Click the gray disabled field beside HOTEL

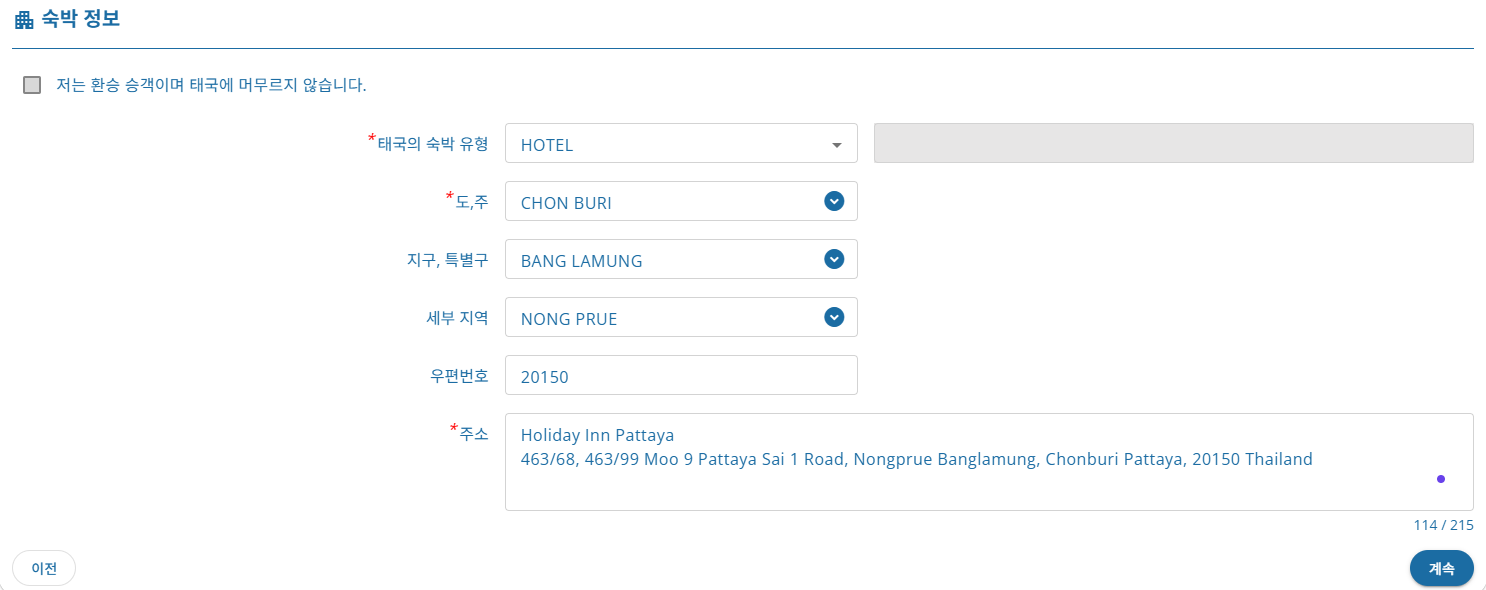[1173, 143]
